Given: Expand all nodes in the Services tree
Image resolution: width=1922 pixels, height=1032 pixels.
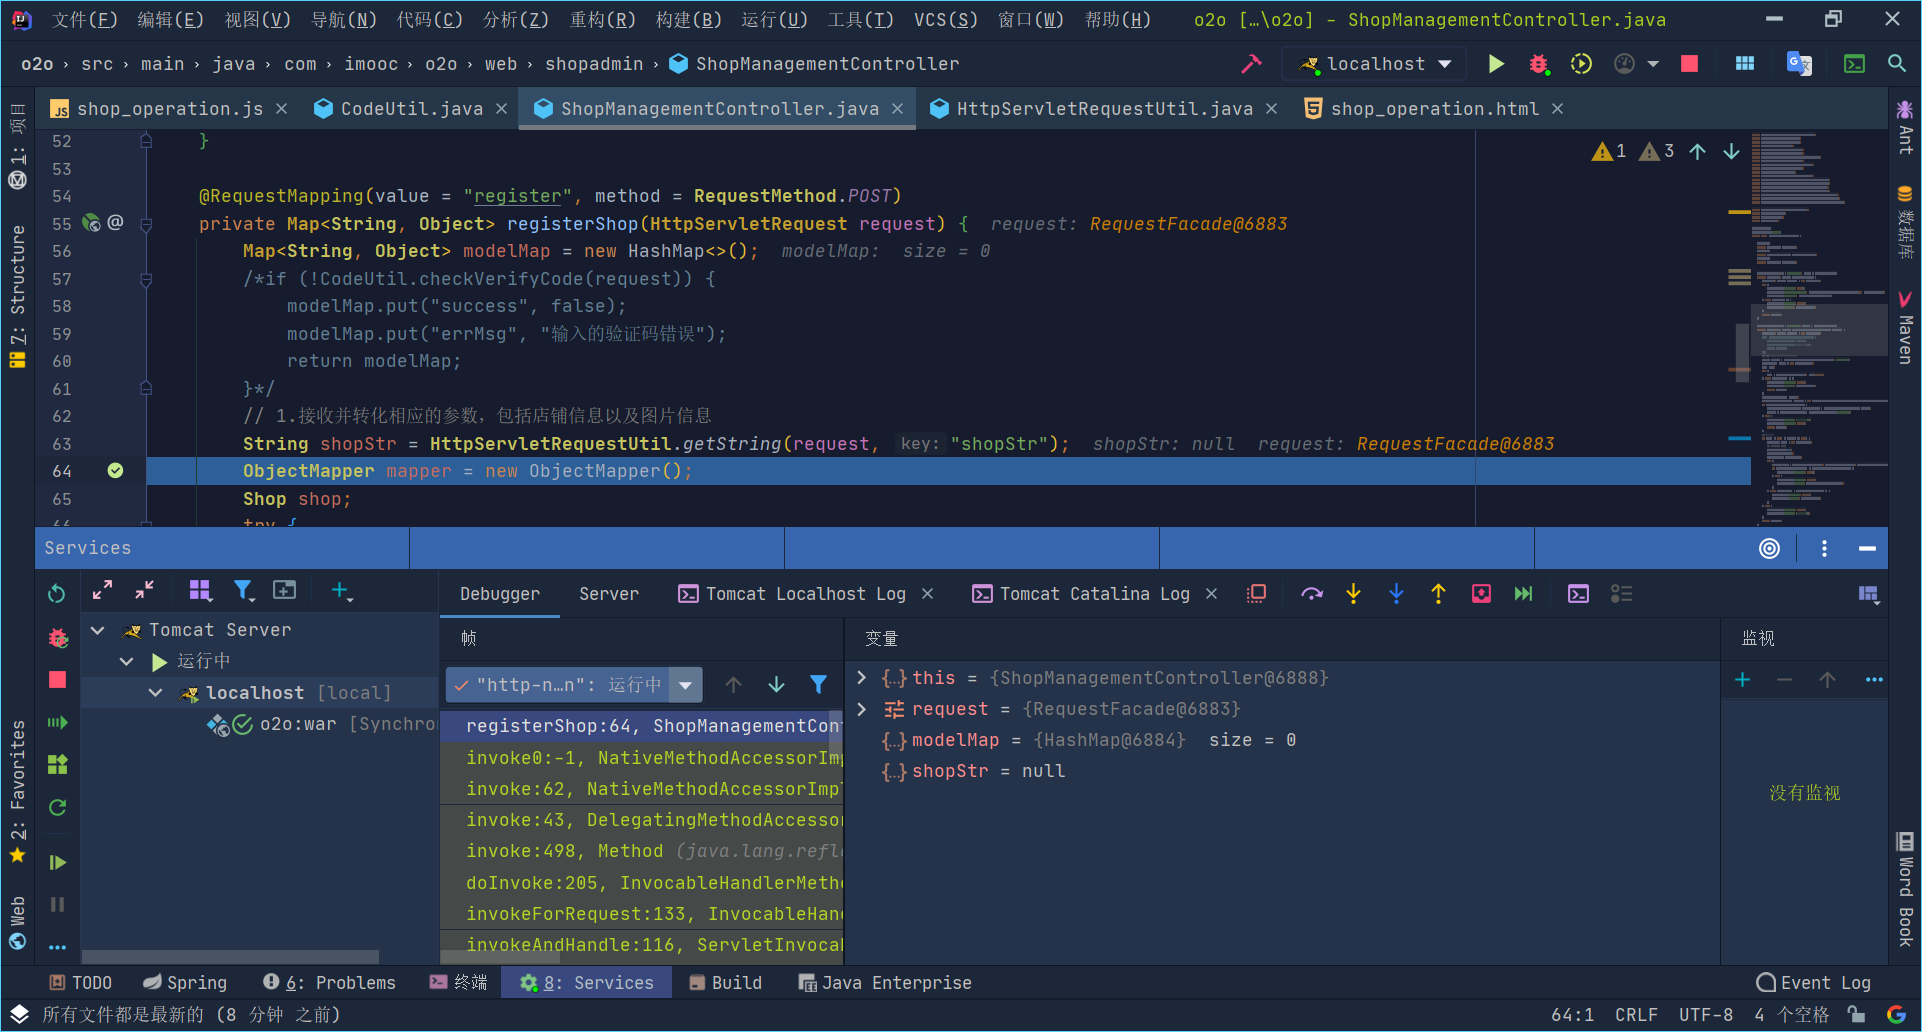Looking at the screenshot, I should tap(102, 591).
